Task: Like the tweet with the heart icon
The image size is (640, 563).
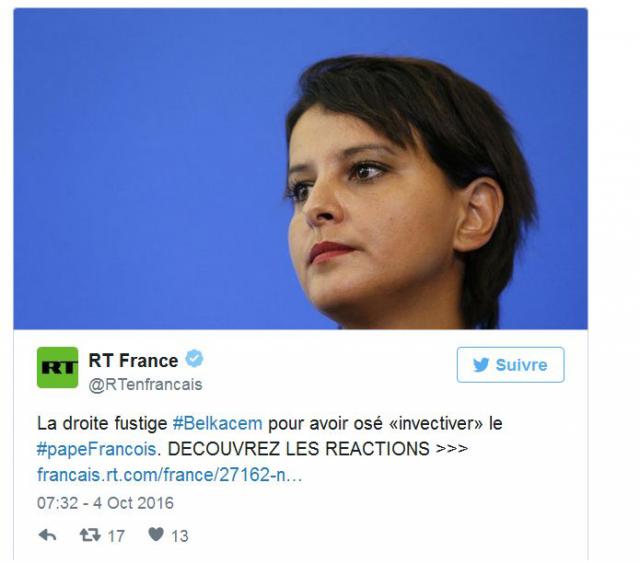Action: tap(156, 534)
